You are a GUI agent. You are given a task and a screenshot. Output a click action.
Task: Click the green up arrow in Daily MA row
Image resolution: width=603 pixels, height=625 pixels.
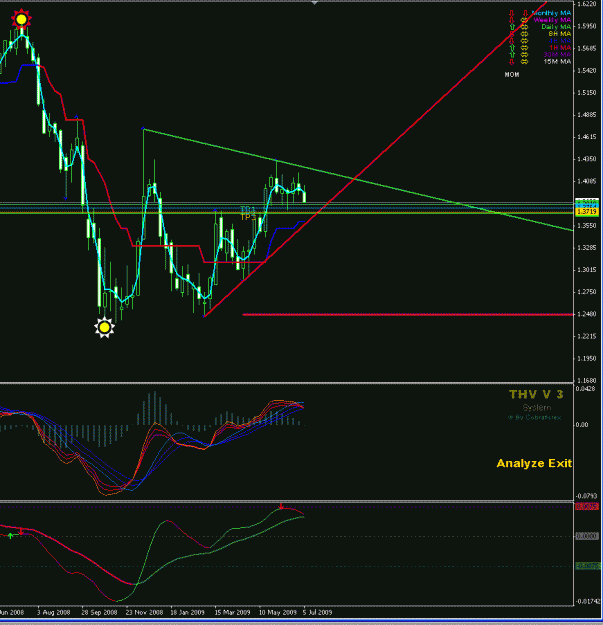(x=512, y=27)
